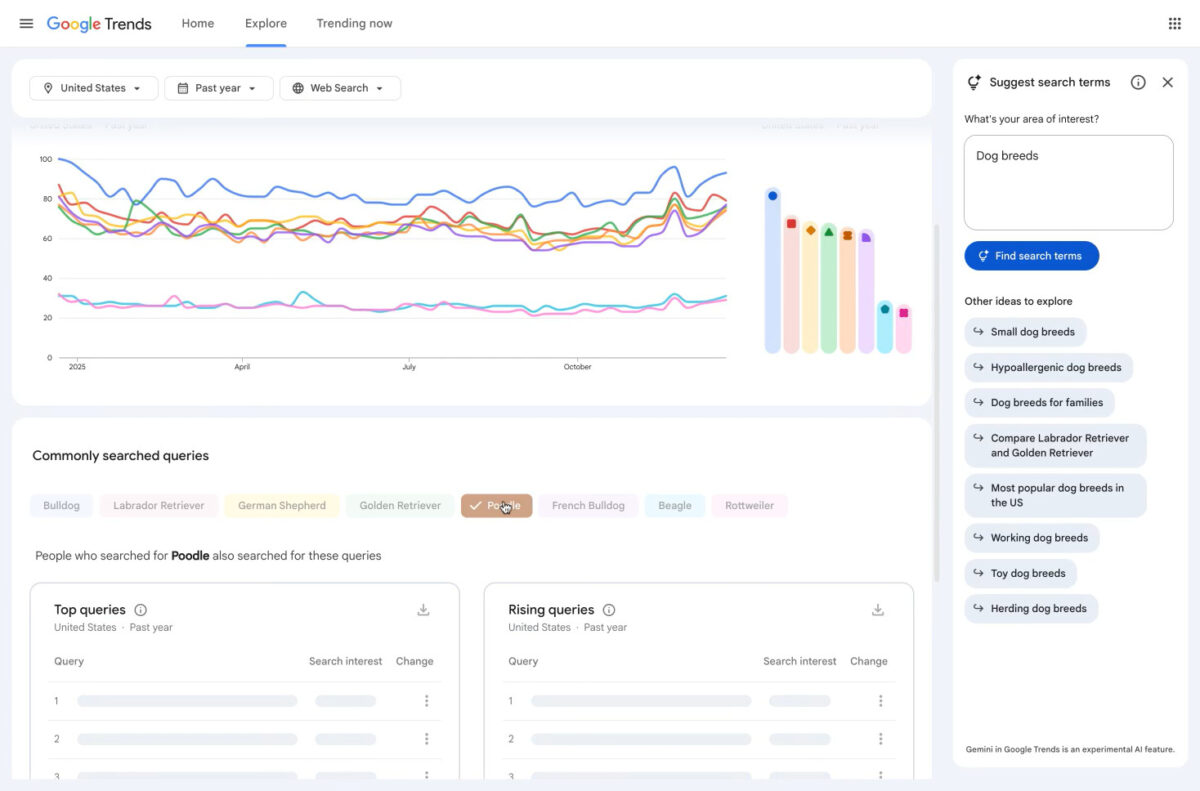Open the Google apps grid
The width and height of the screenshot is (1200, 791).
1174,24
